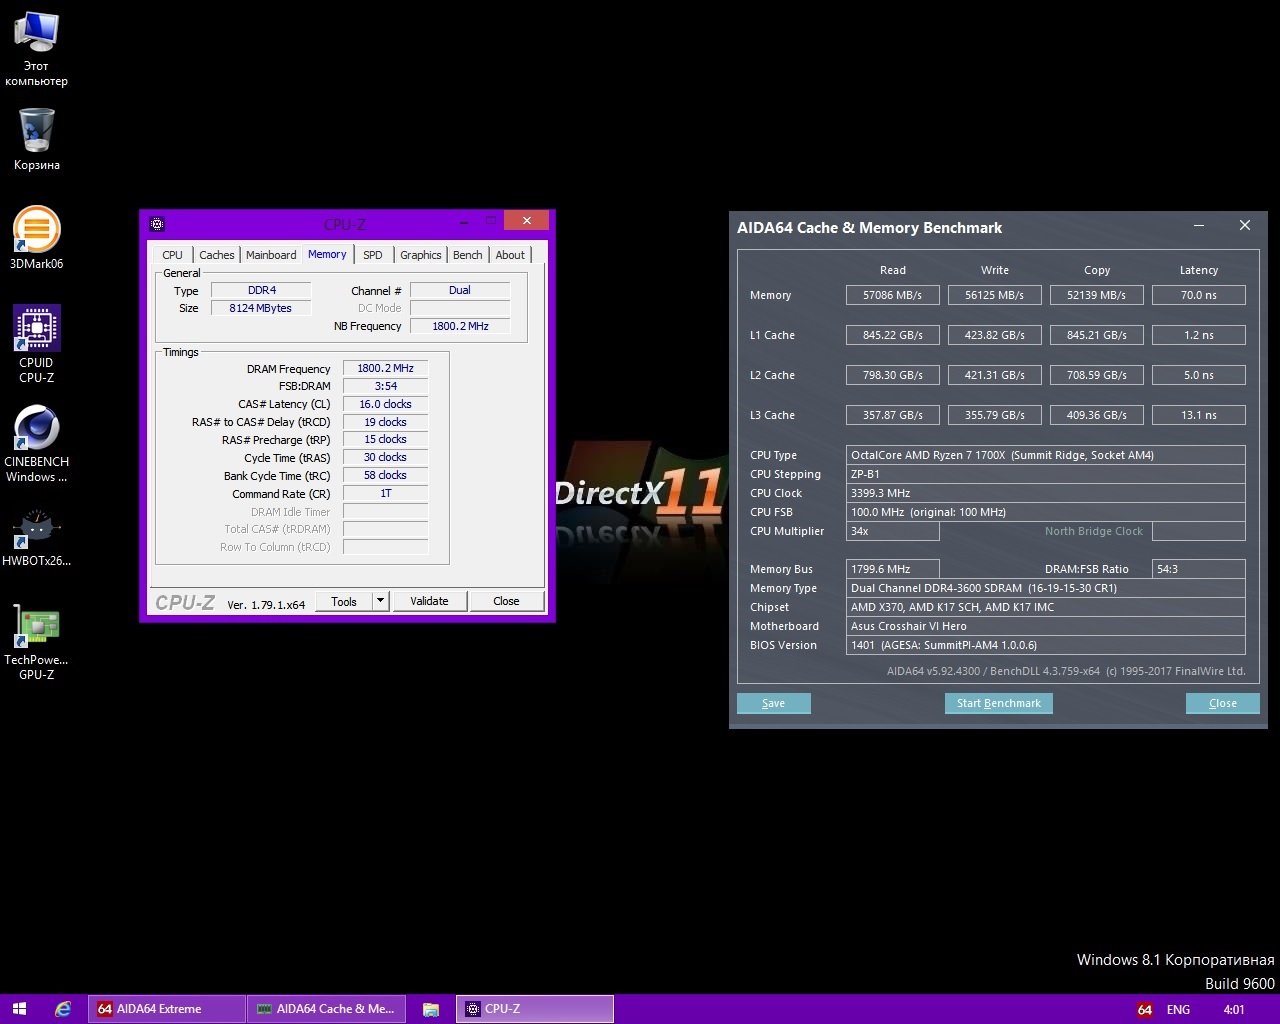Click DRAM Frequency value in CPU-Z Timings
This screenshot has height=1024, width=1280.
[385, 368]
